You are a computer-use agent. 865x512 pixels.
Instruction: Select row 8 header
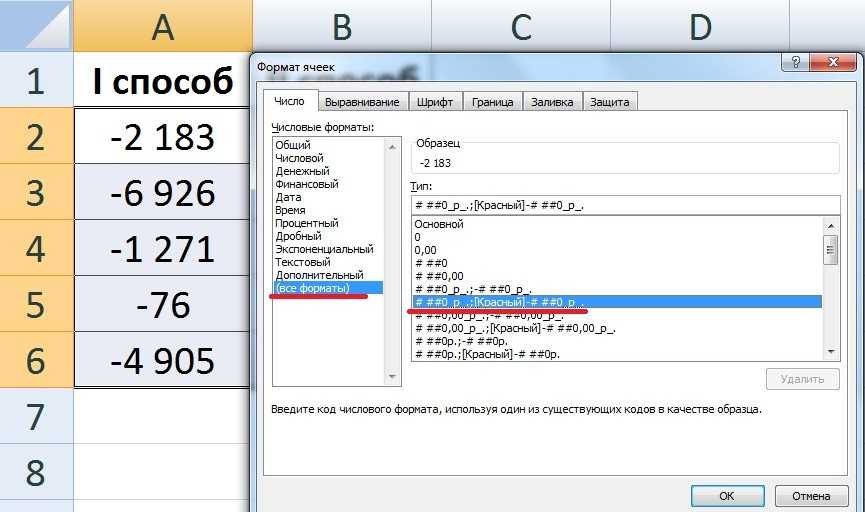pos(36,472)
